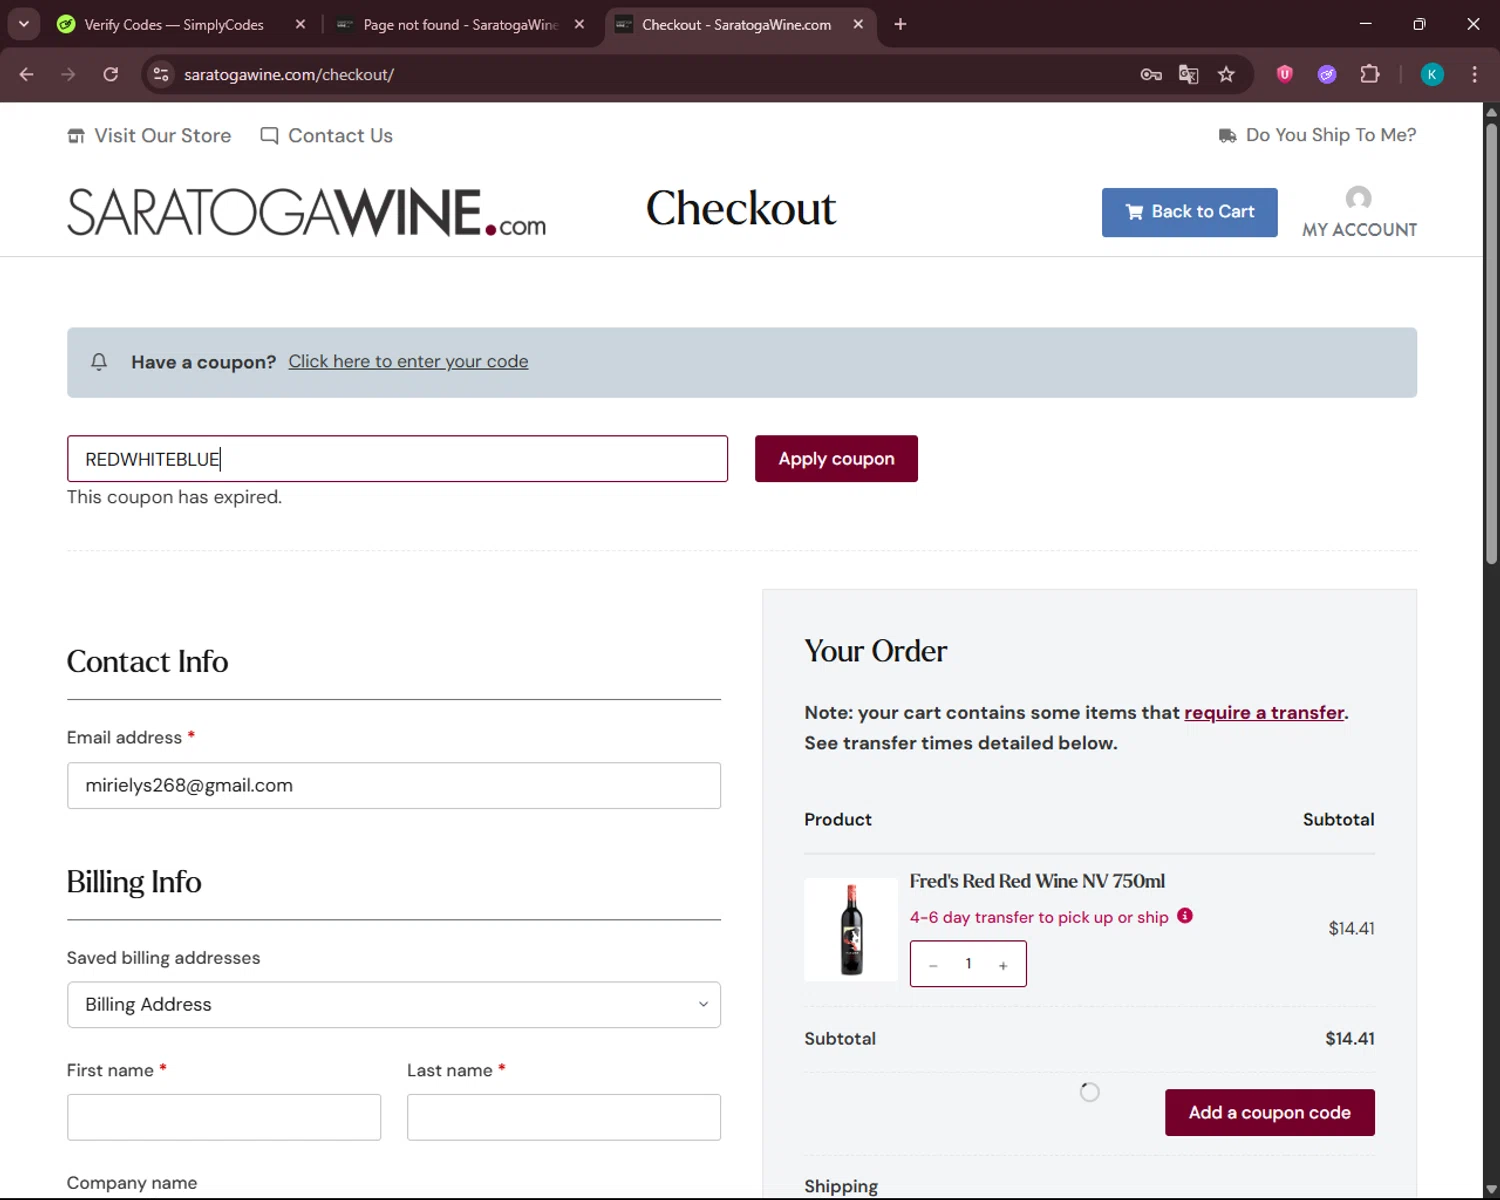
Task: Open saved passwords key icon
Action: (1151, 74)
